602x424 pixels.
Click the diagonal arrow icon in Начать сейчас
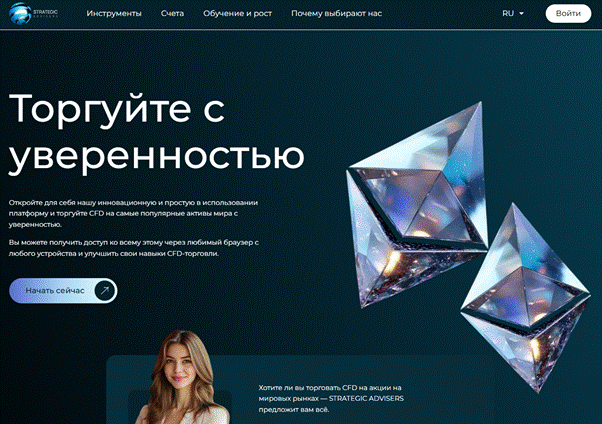pyautogui.click(x=105, y=291)
